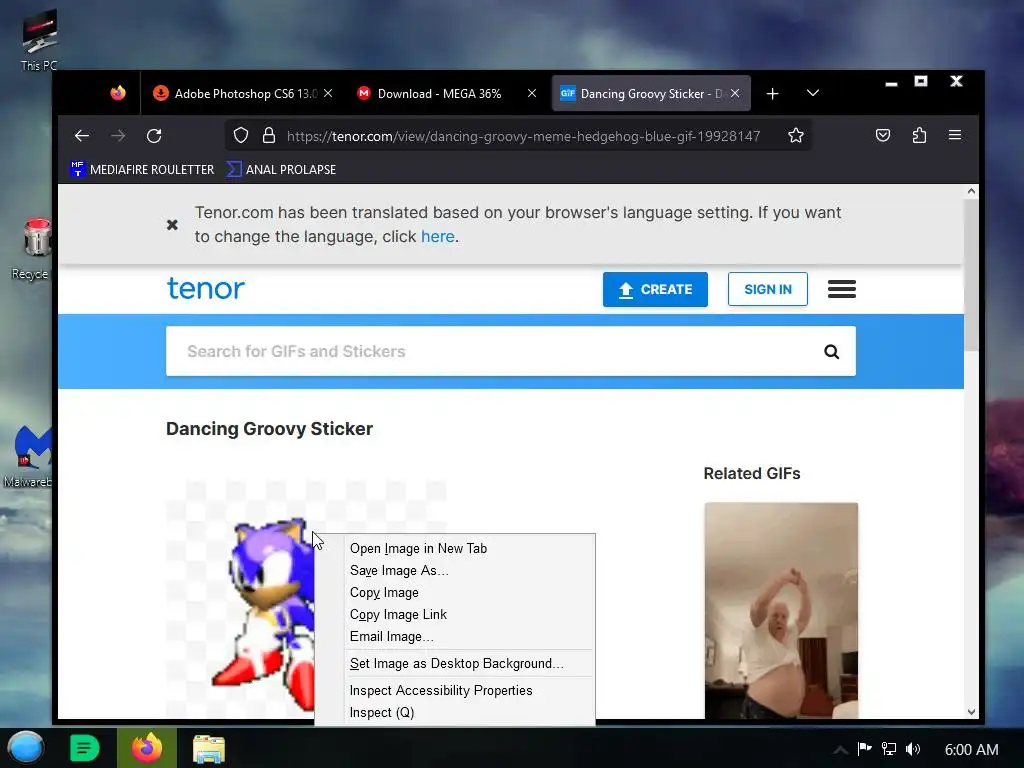Show hidden tray icons chevron

click(x=840, y=750)
